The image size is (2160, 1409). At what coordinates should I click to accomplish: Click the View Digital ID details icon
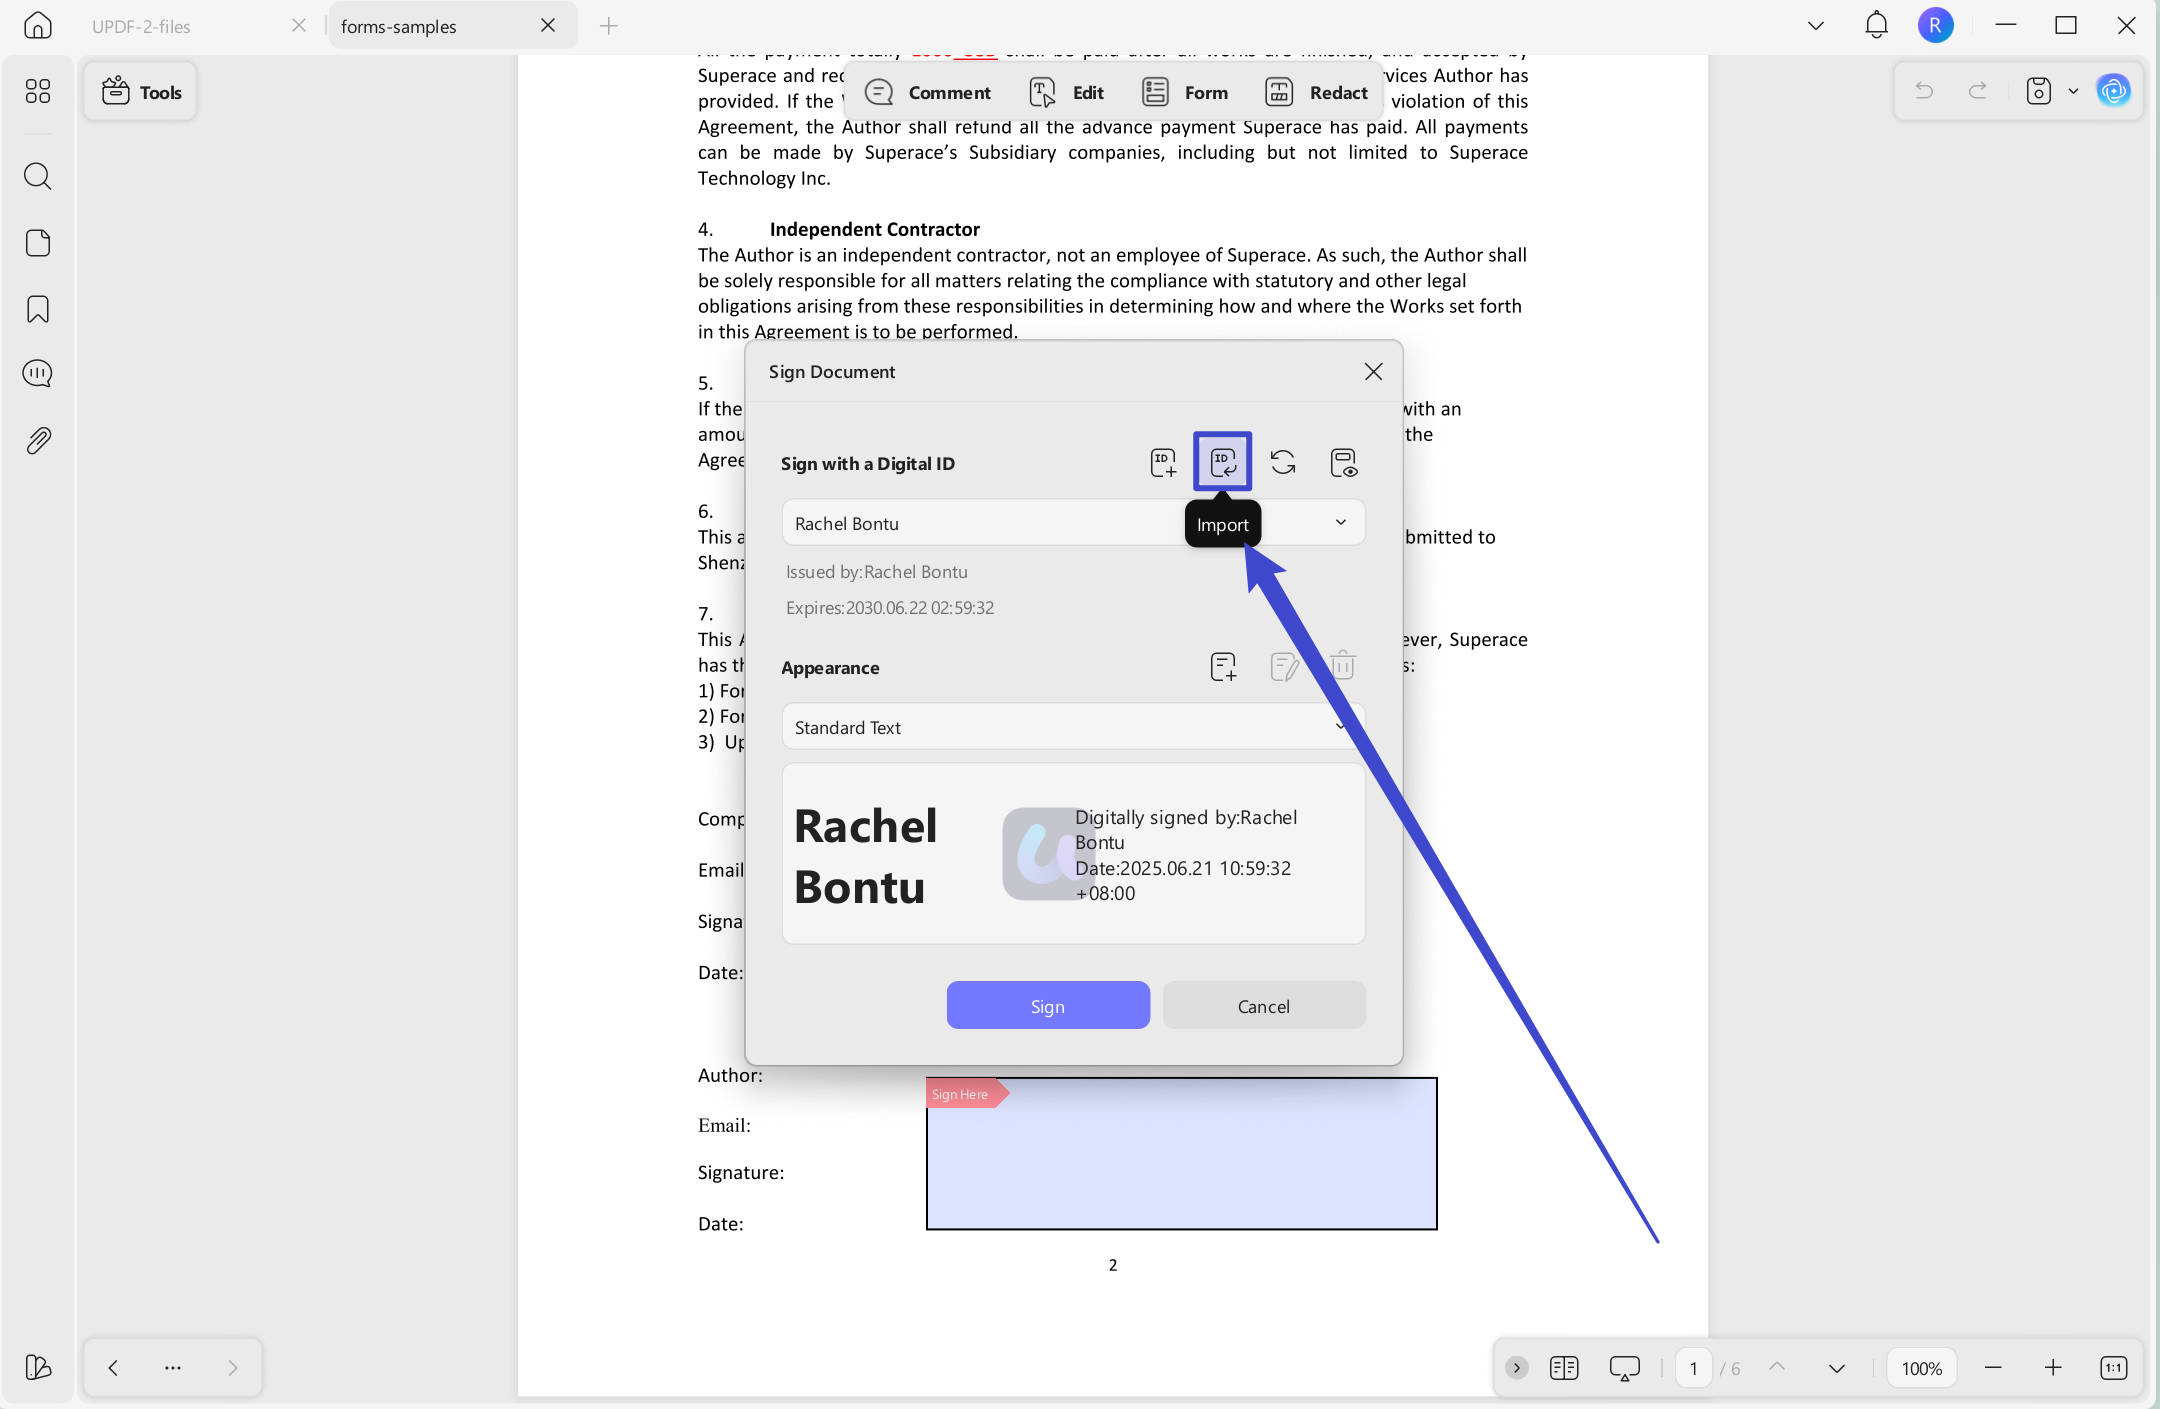(x=1343, y=463)
